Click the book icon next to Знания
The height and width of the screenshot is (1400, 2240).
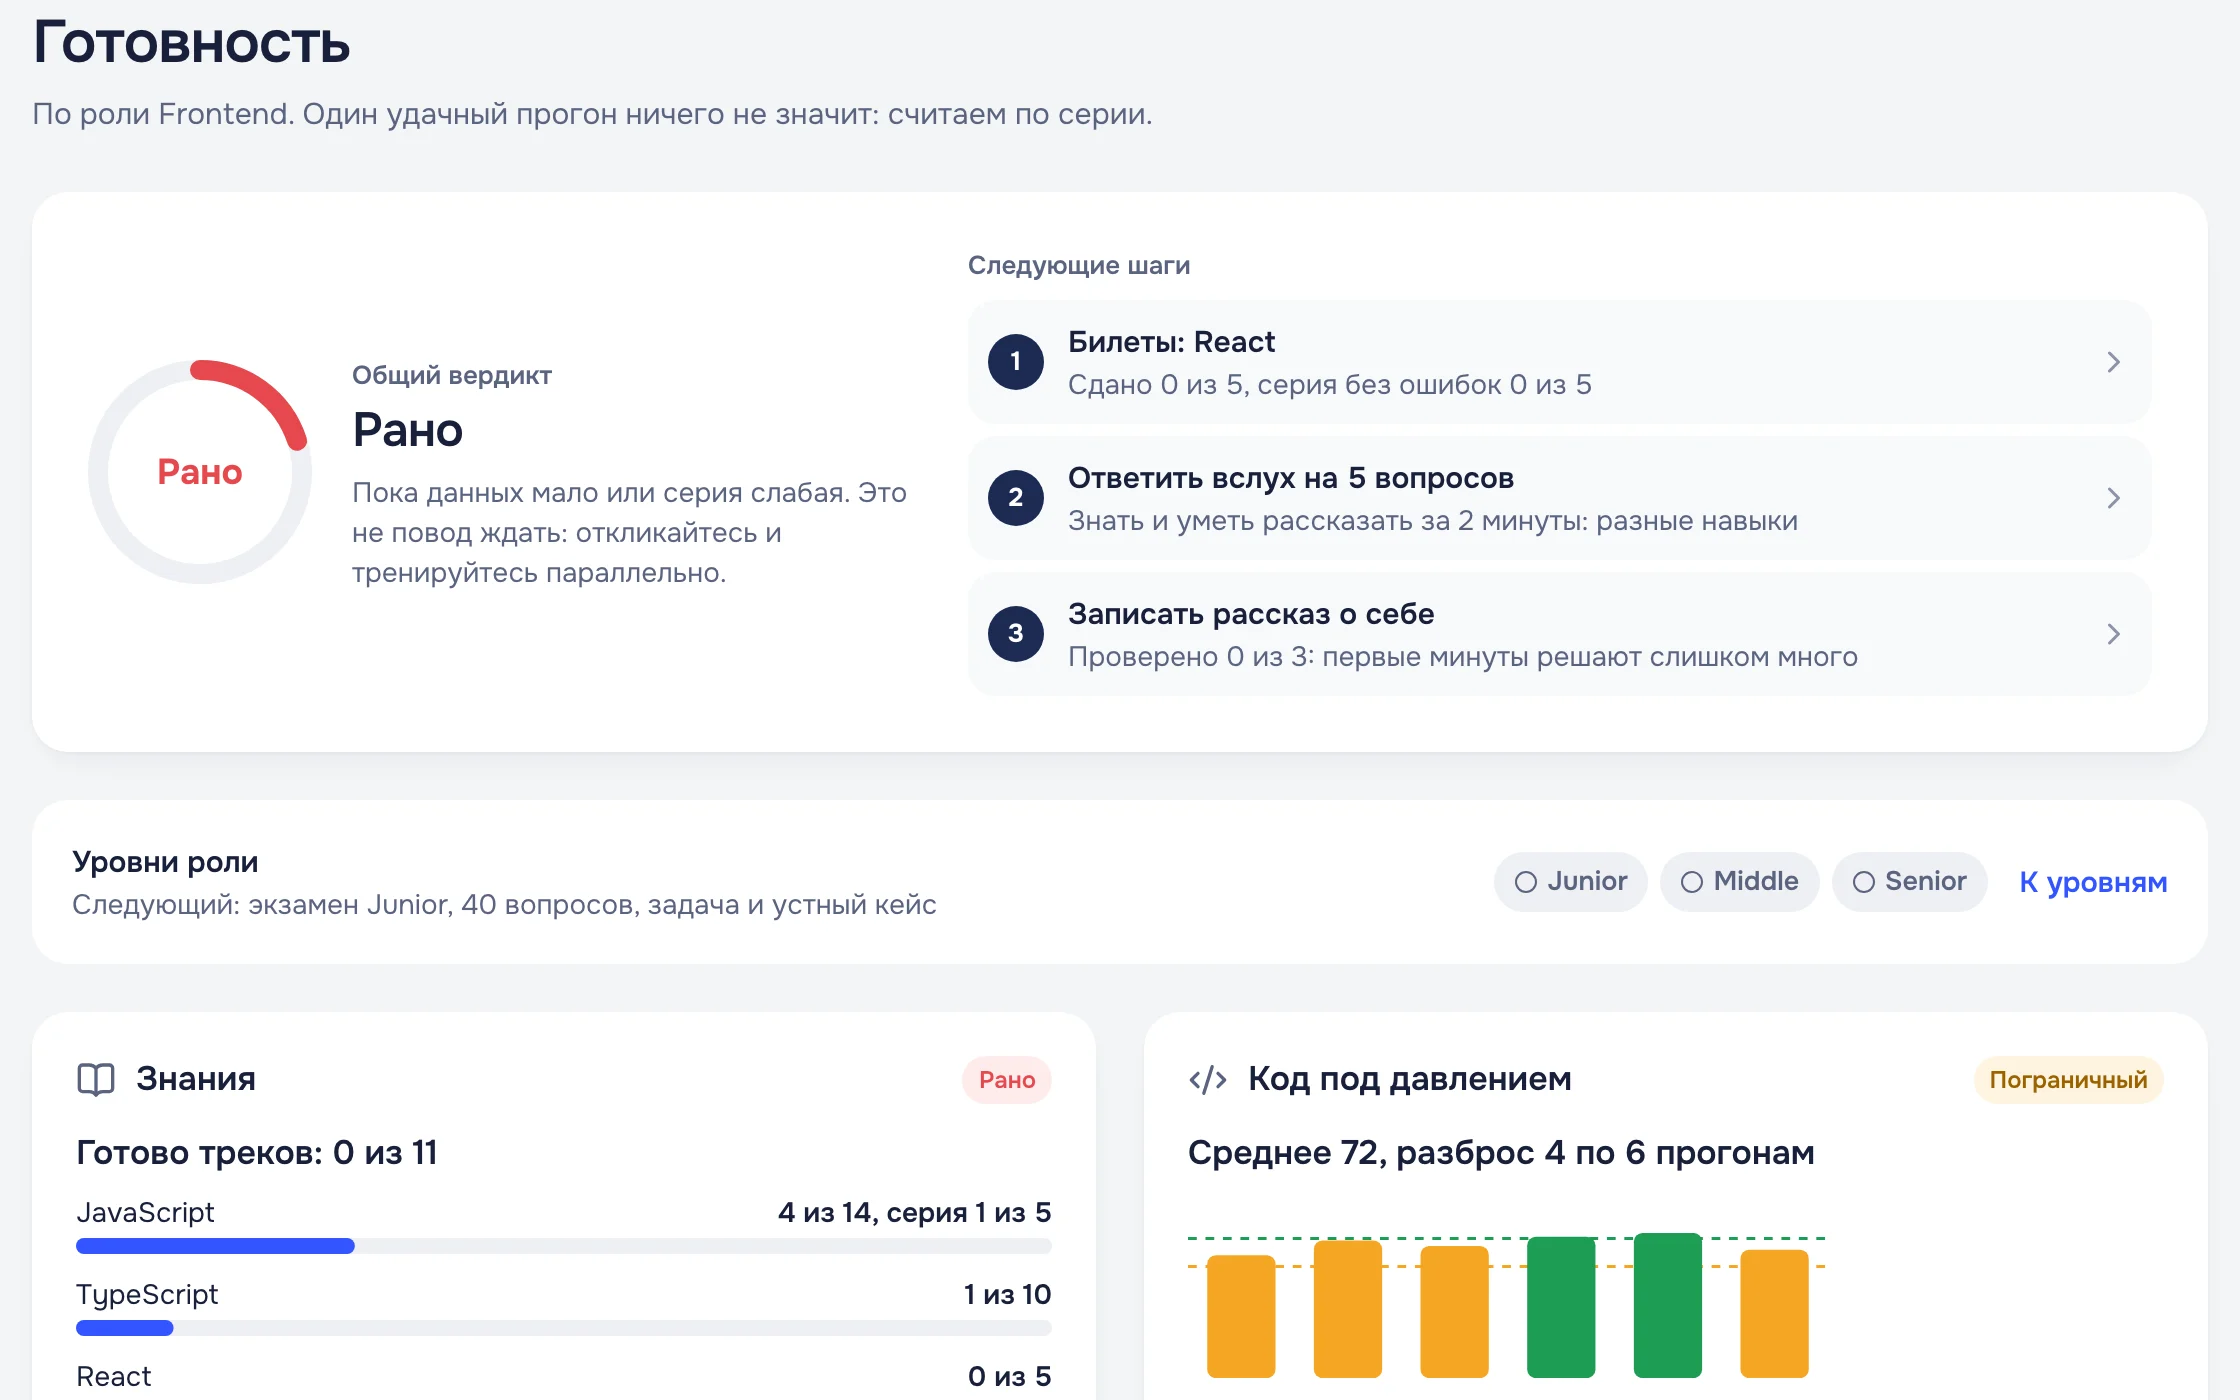tap(96, 1079)
